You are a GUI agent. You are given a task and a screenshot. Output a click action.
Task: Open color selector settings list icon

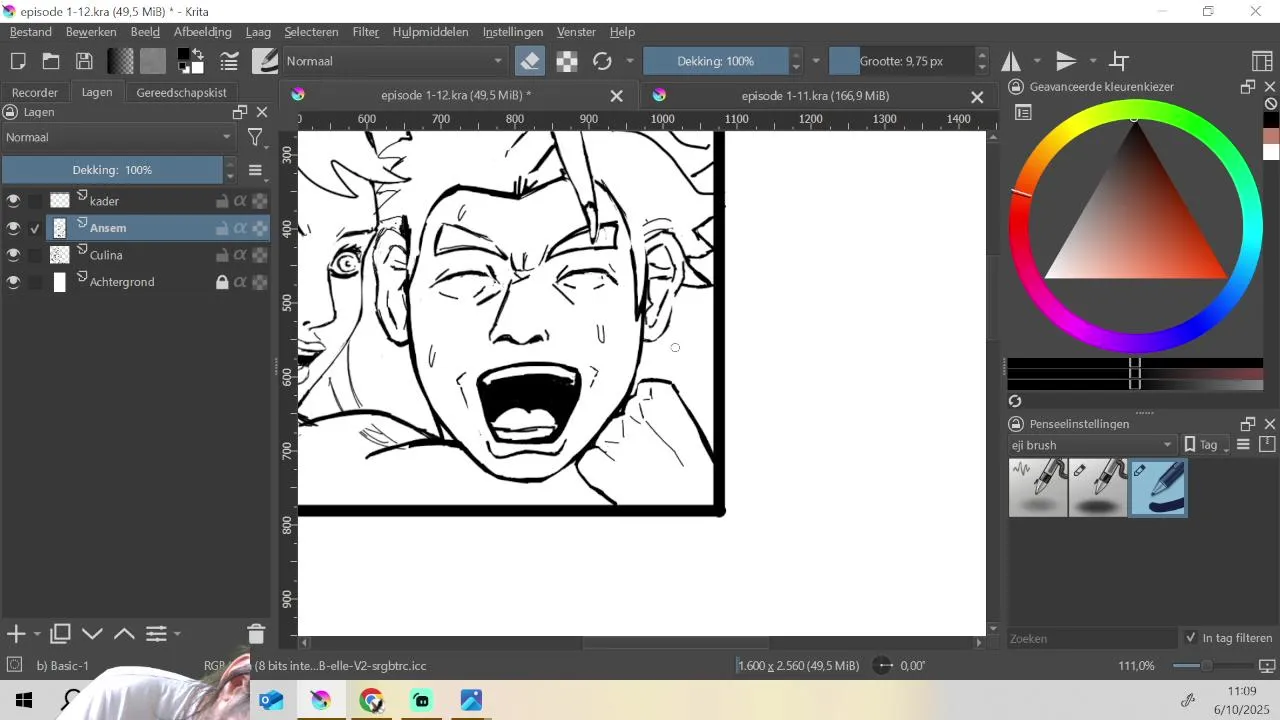tap(1023, 113)
